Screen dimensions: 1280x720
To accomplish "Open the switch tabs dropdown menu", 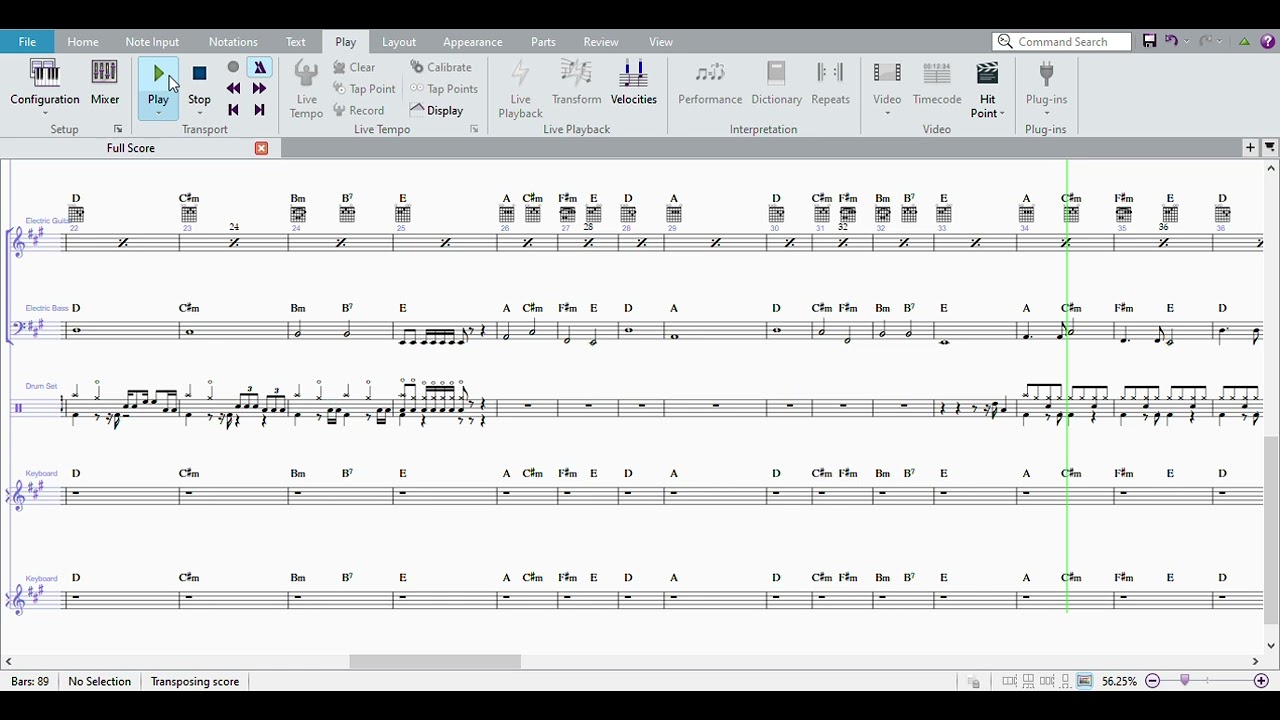I will pos(1270,148).
